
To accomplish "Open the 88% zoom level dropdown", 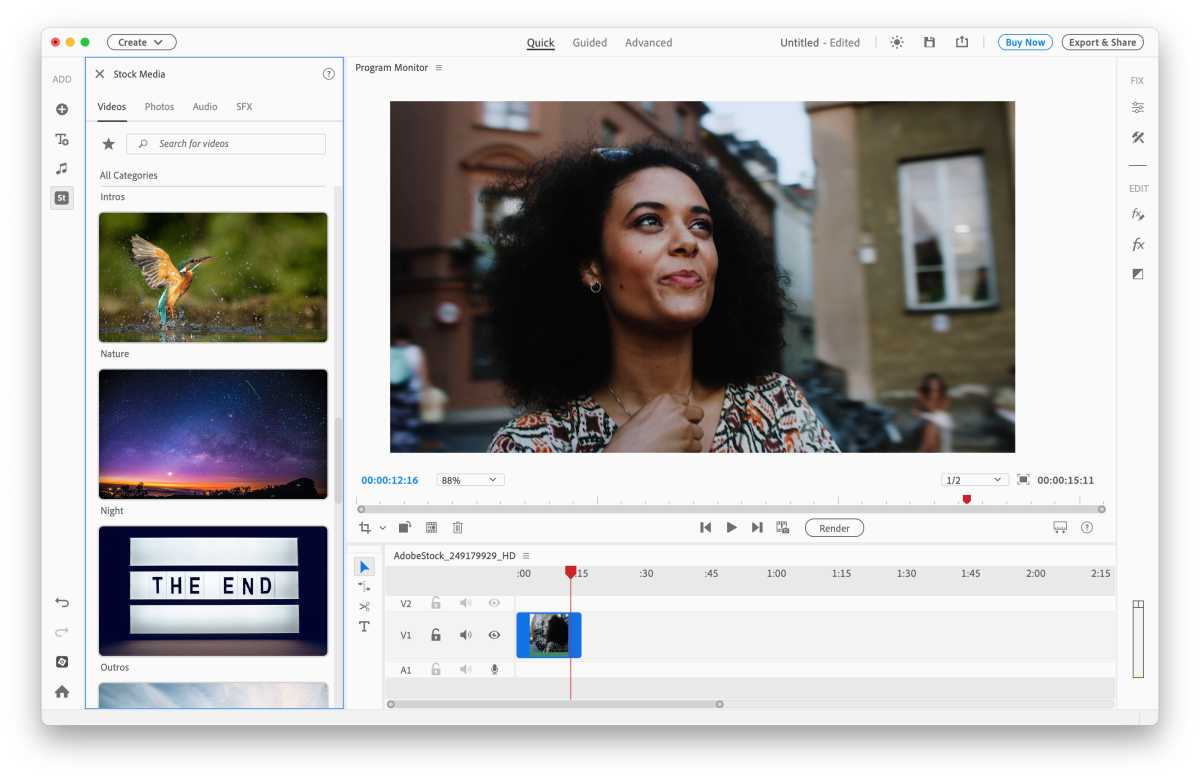I will (x=470, y=479).
